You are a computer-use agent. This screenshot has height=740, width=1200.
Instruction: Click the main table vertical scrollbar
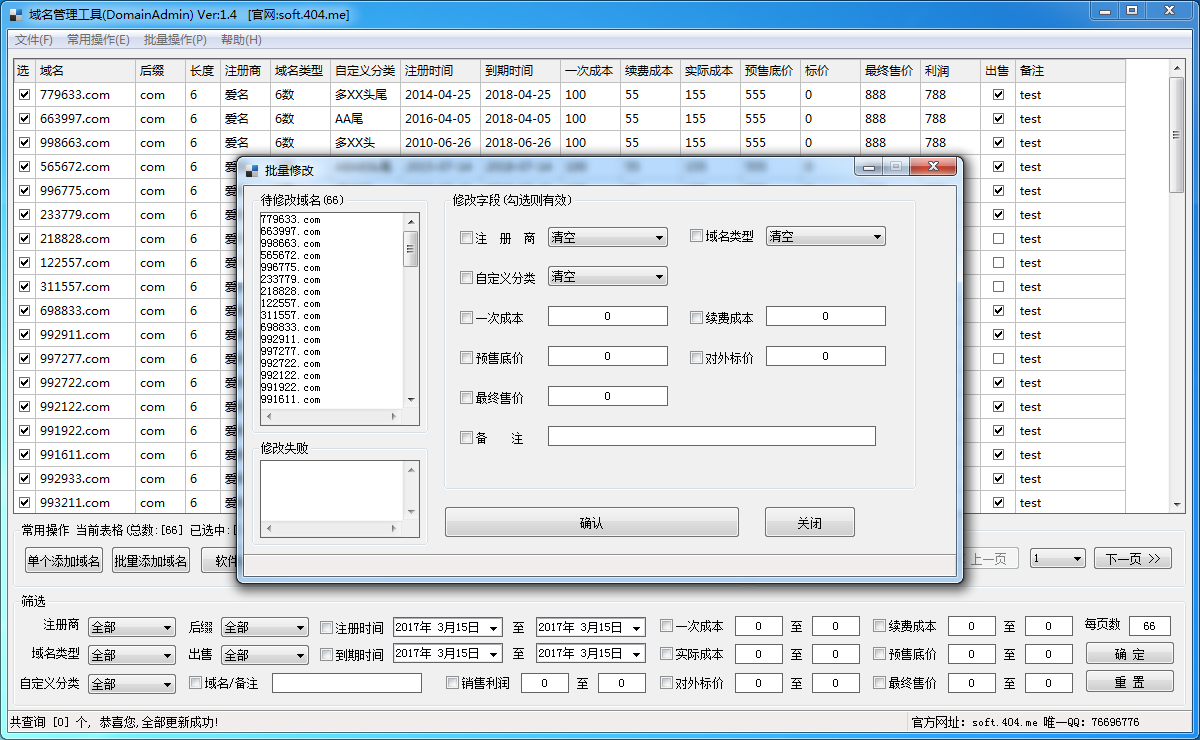point(1177,286)
